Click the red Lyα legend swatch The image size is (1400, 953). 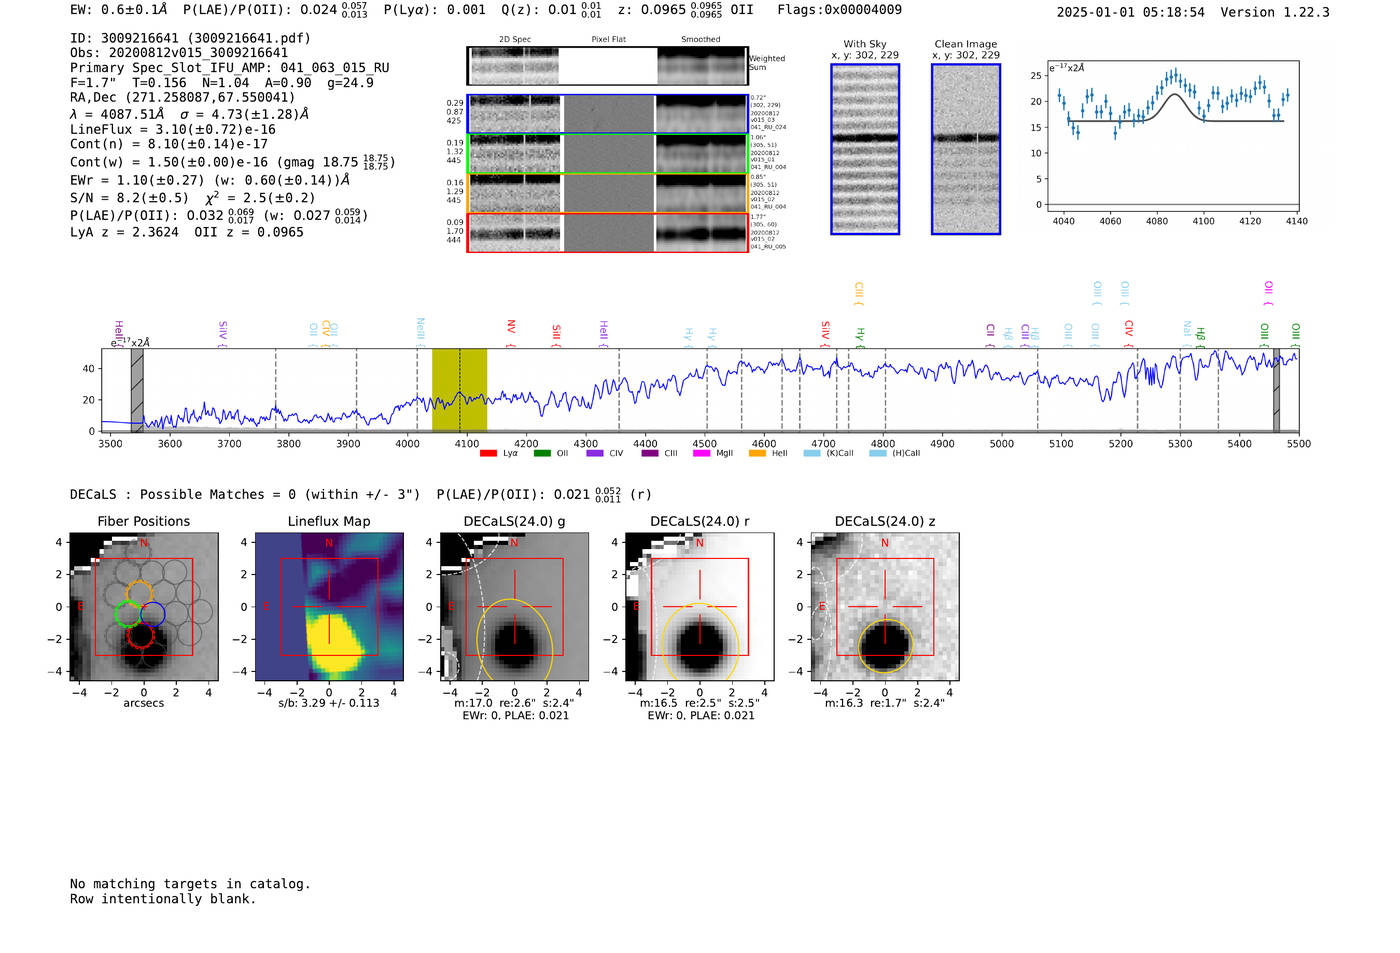point(488,454)
